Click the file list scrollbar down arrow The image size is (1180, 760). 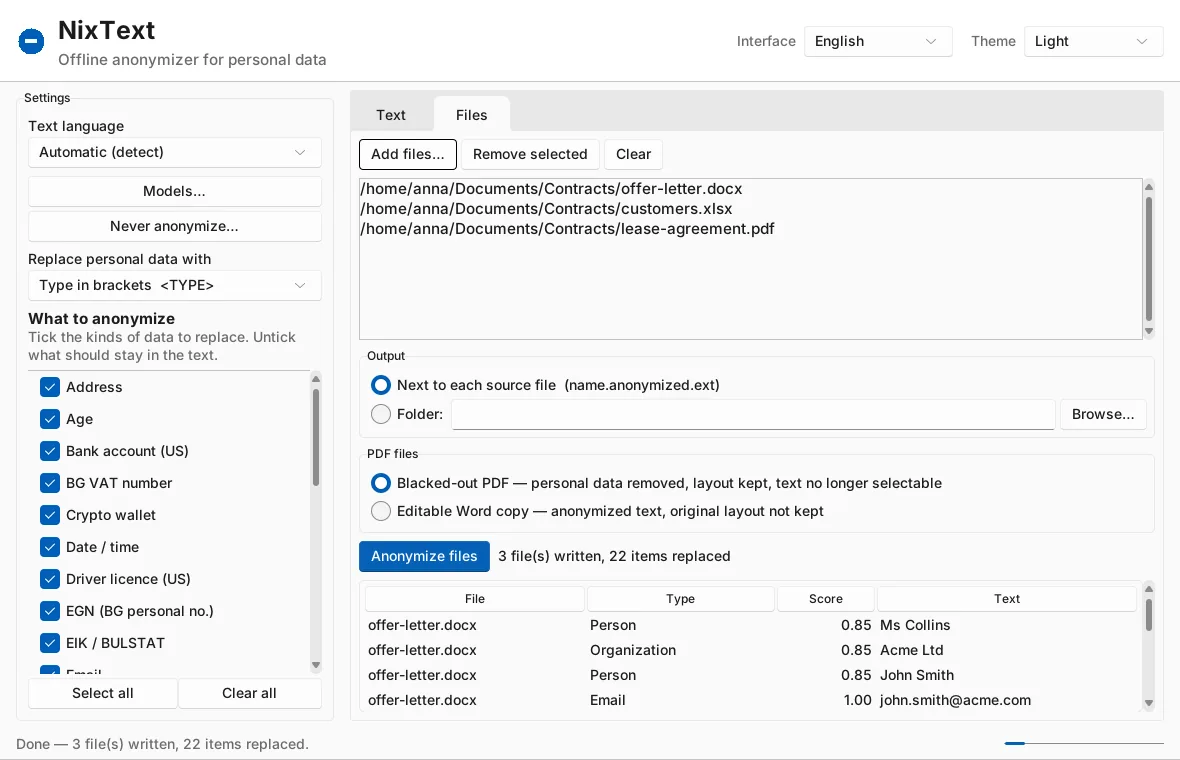pyautogui.click(x=1148, y=331)
